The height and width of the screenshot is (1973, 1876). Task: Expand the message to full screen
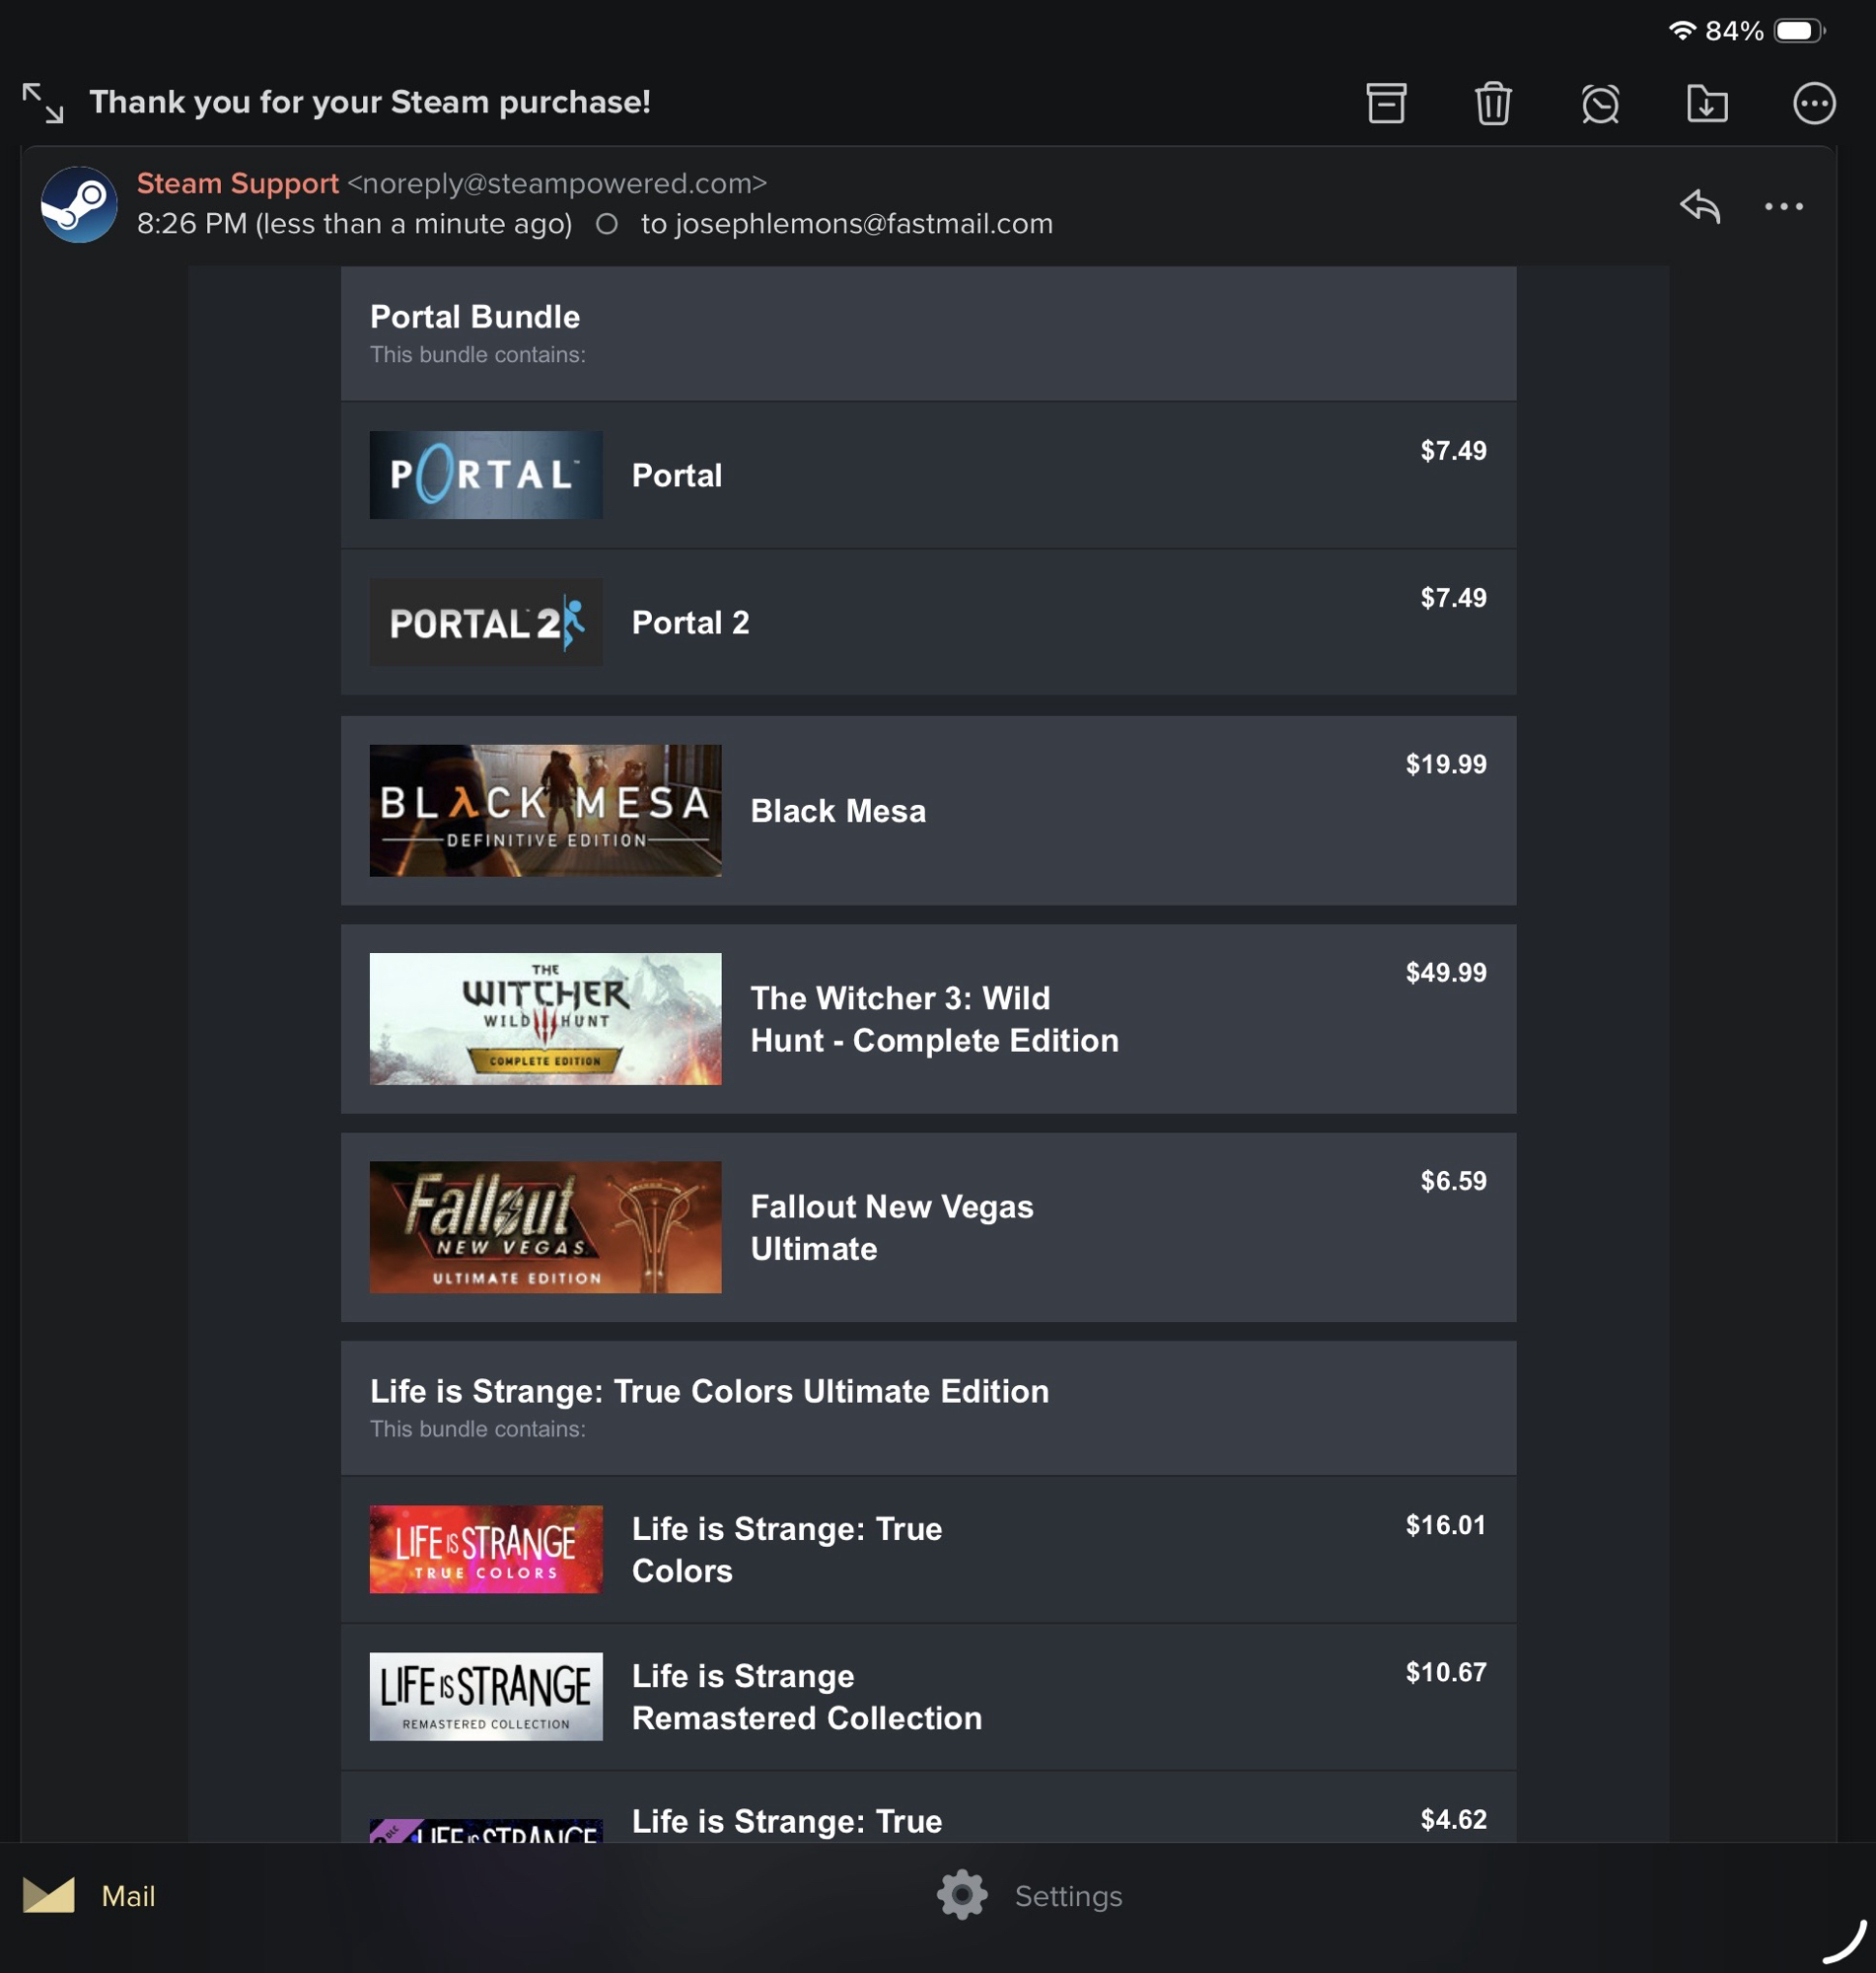pyautogui.click(x=43, y=103)
